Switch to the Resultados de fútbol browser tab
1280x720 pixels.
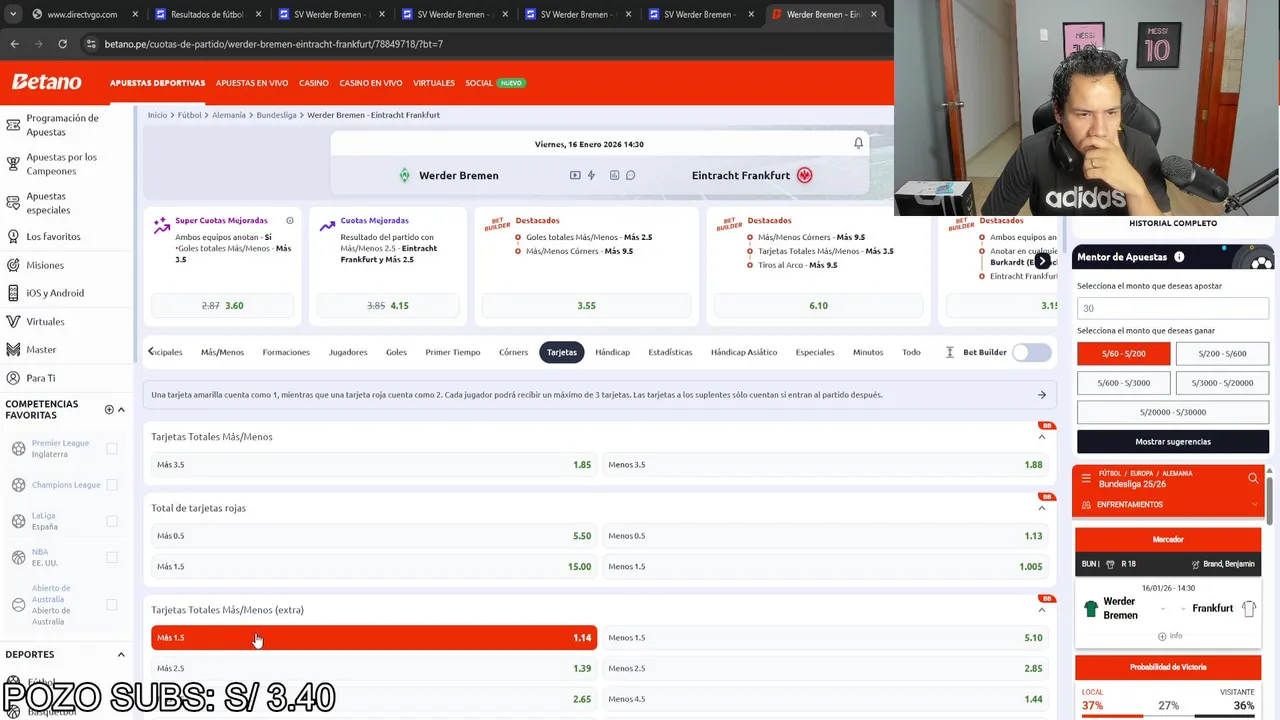[x=207, y=14]
